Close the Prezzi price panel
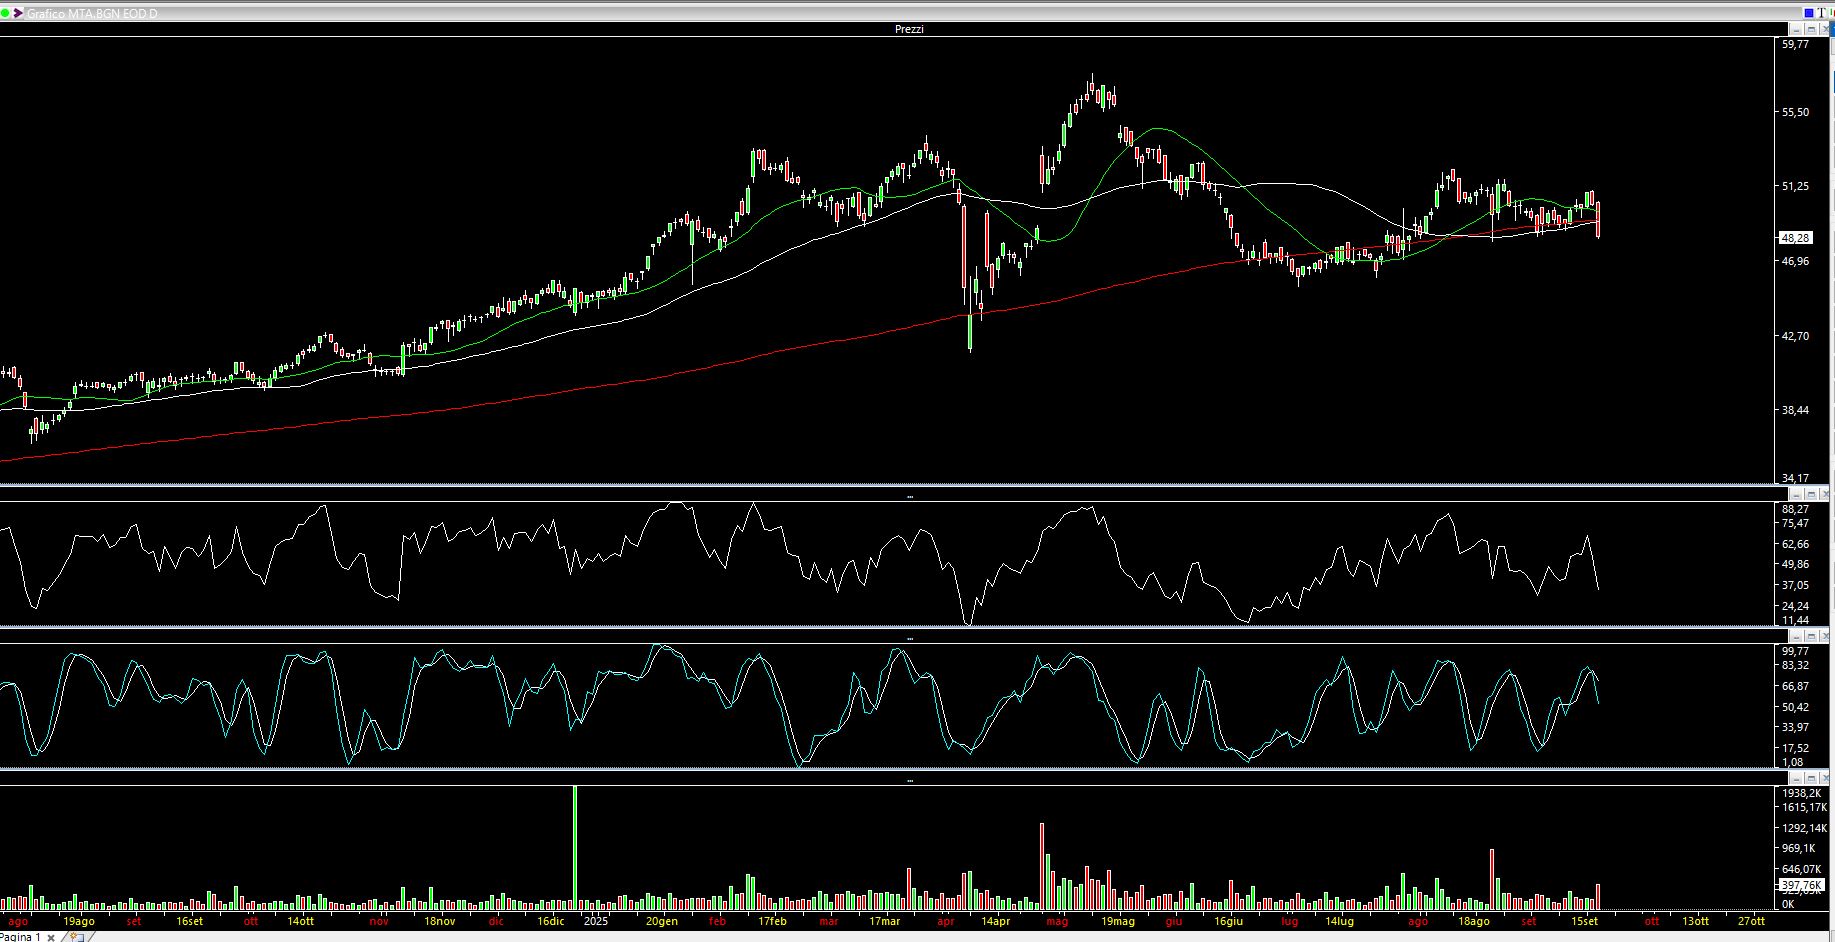Viewport: 1835px width, 942px height. [x=1825, y=30]
